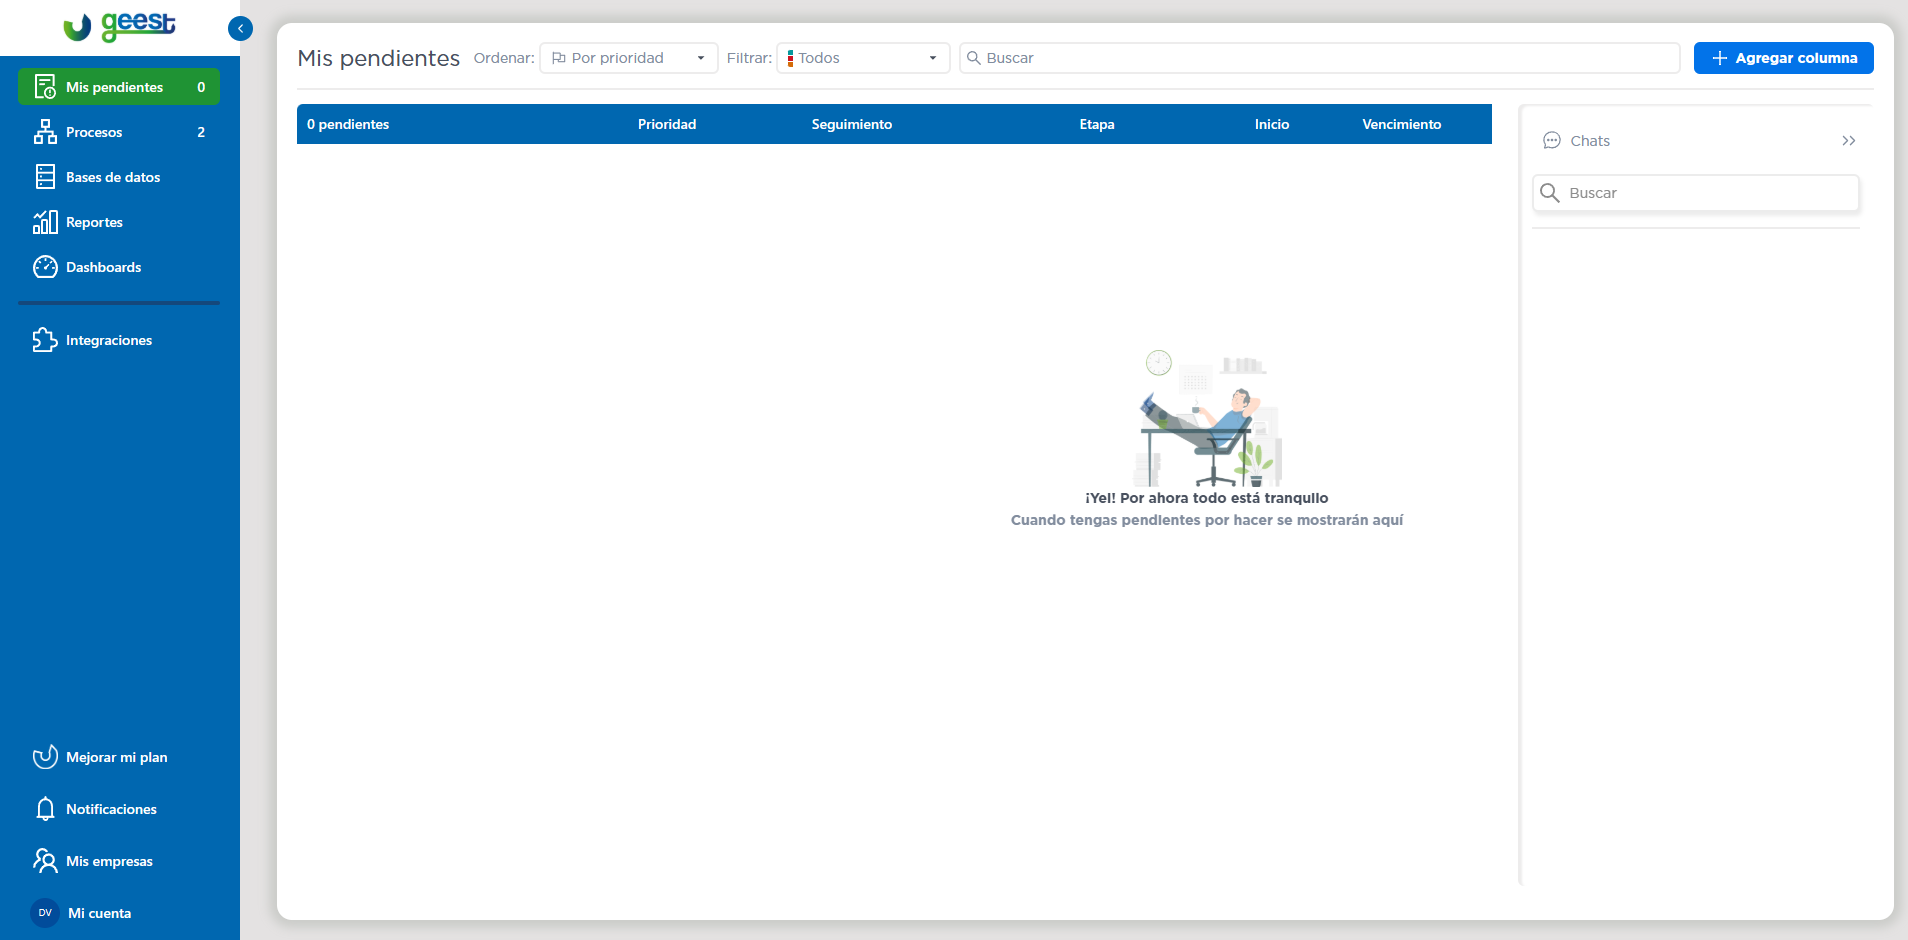The height and width of the screenshot is (940, 1908).
Task: Open Integraciones puzzle piece icon
Action: (45, 340)
